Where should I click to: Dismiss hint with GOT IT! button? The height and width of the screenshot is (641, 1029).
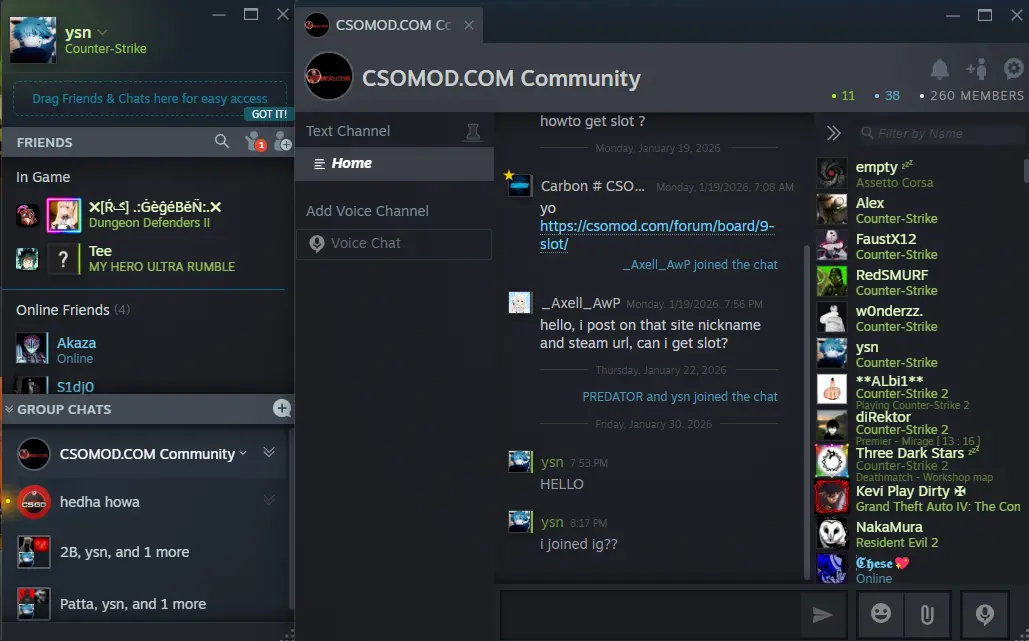[x=268, y=114]
